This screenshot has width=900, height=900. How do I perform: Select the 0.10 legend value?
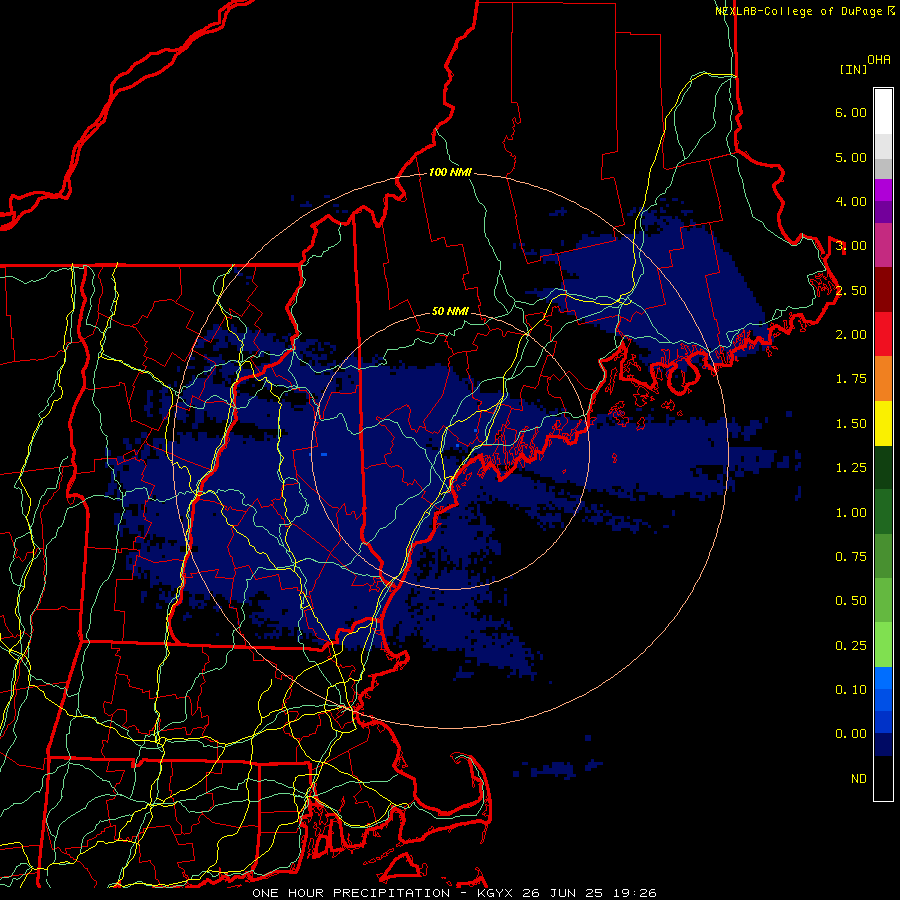[851, 690]
